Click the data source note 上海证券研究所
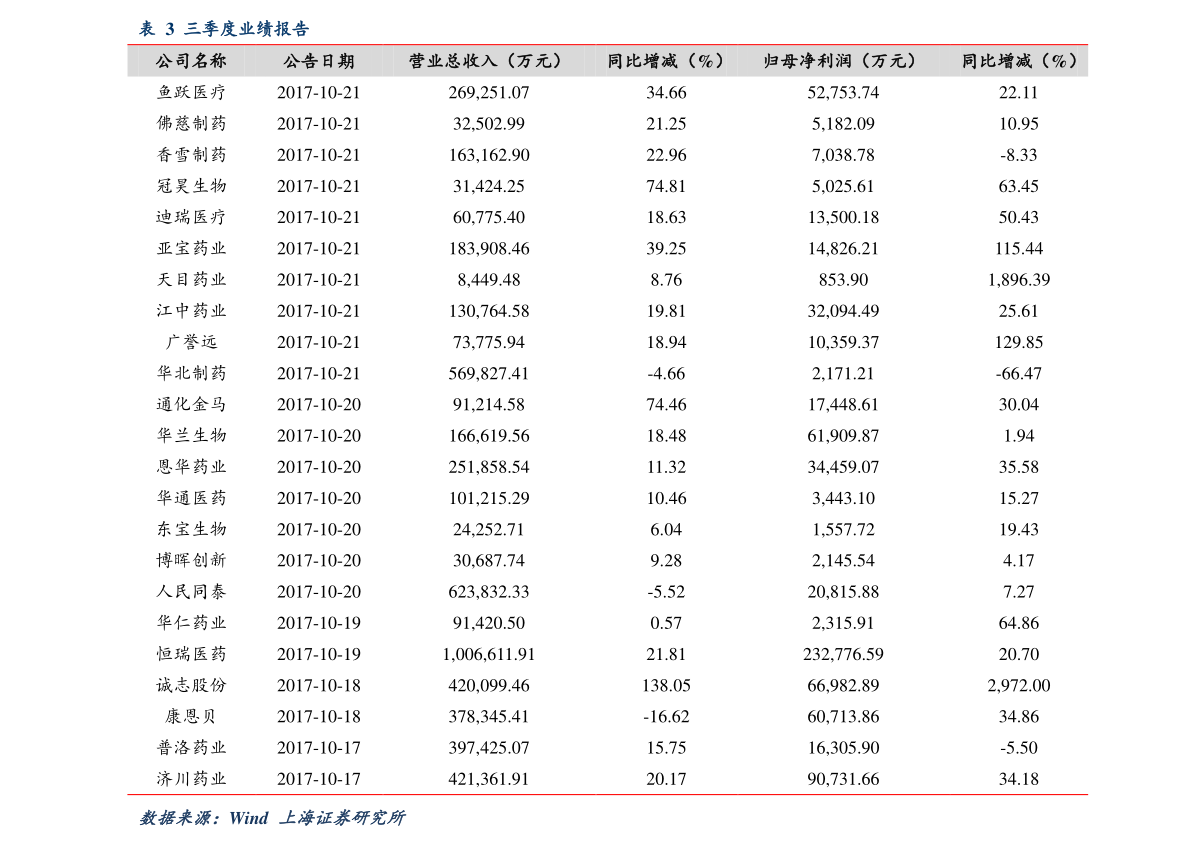Image resolution: width=1191 pixels, height=849 pixels. click(x=342, y=818)
